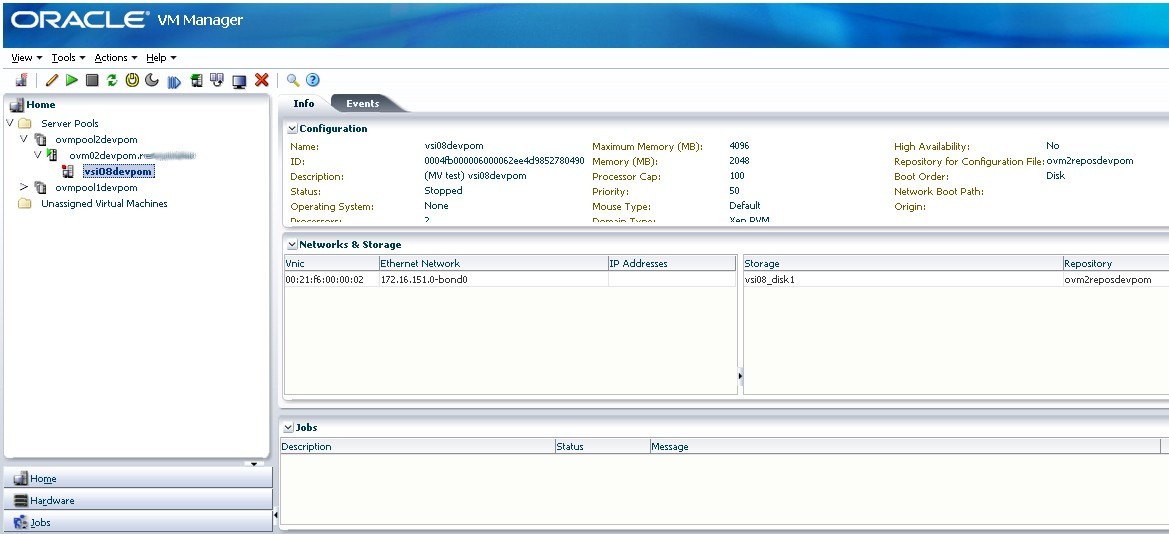This screenshot has width=1169, height=534.
Task: Open the View menu
Action: point(27,57)
